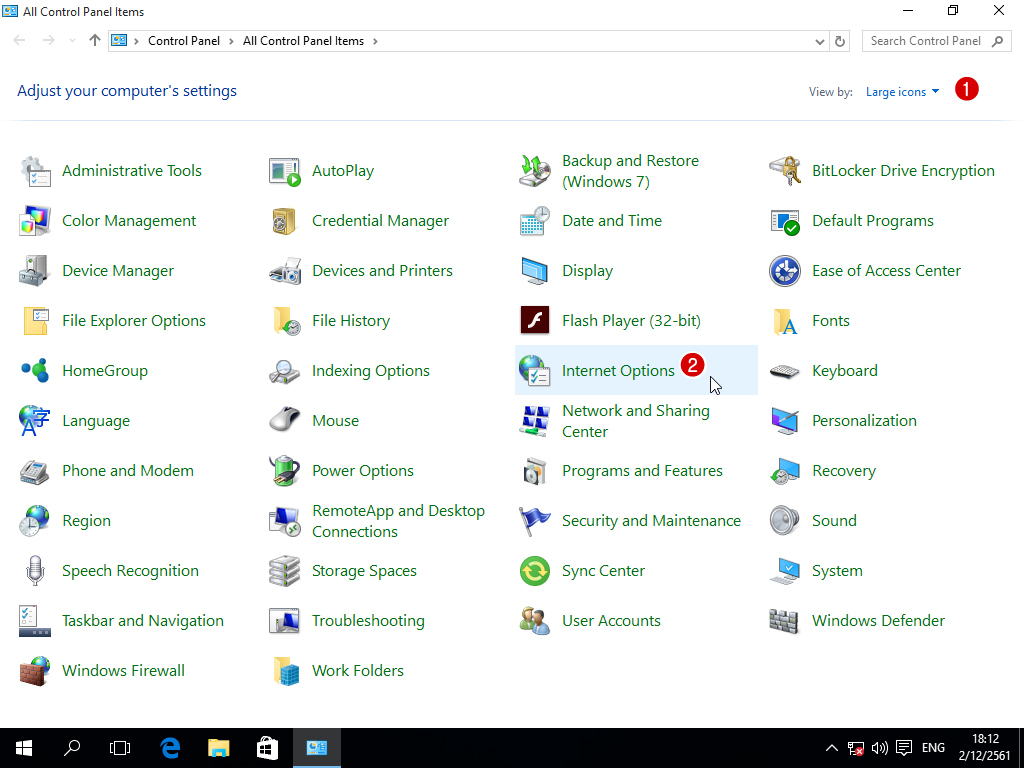The width and height of the screenshot is (1024, 768).
Task: Click the Recovery icon
Action: (x=785, y=471)
